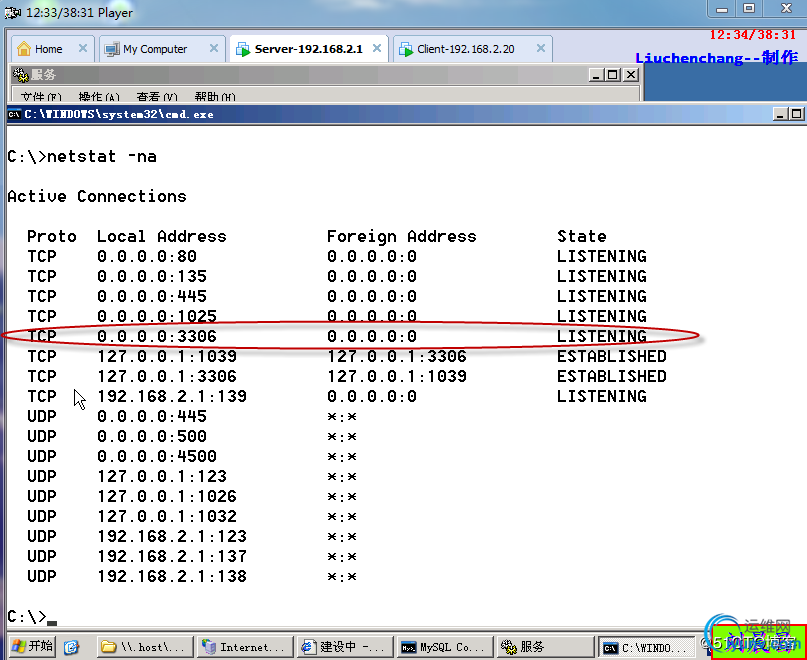Open the \\.host\ folder taskbar button
Viewport: 807px width, 660px height.
click(145, 647)
